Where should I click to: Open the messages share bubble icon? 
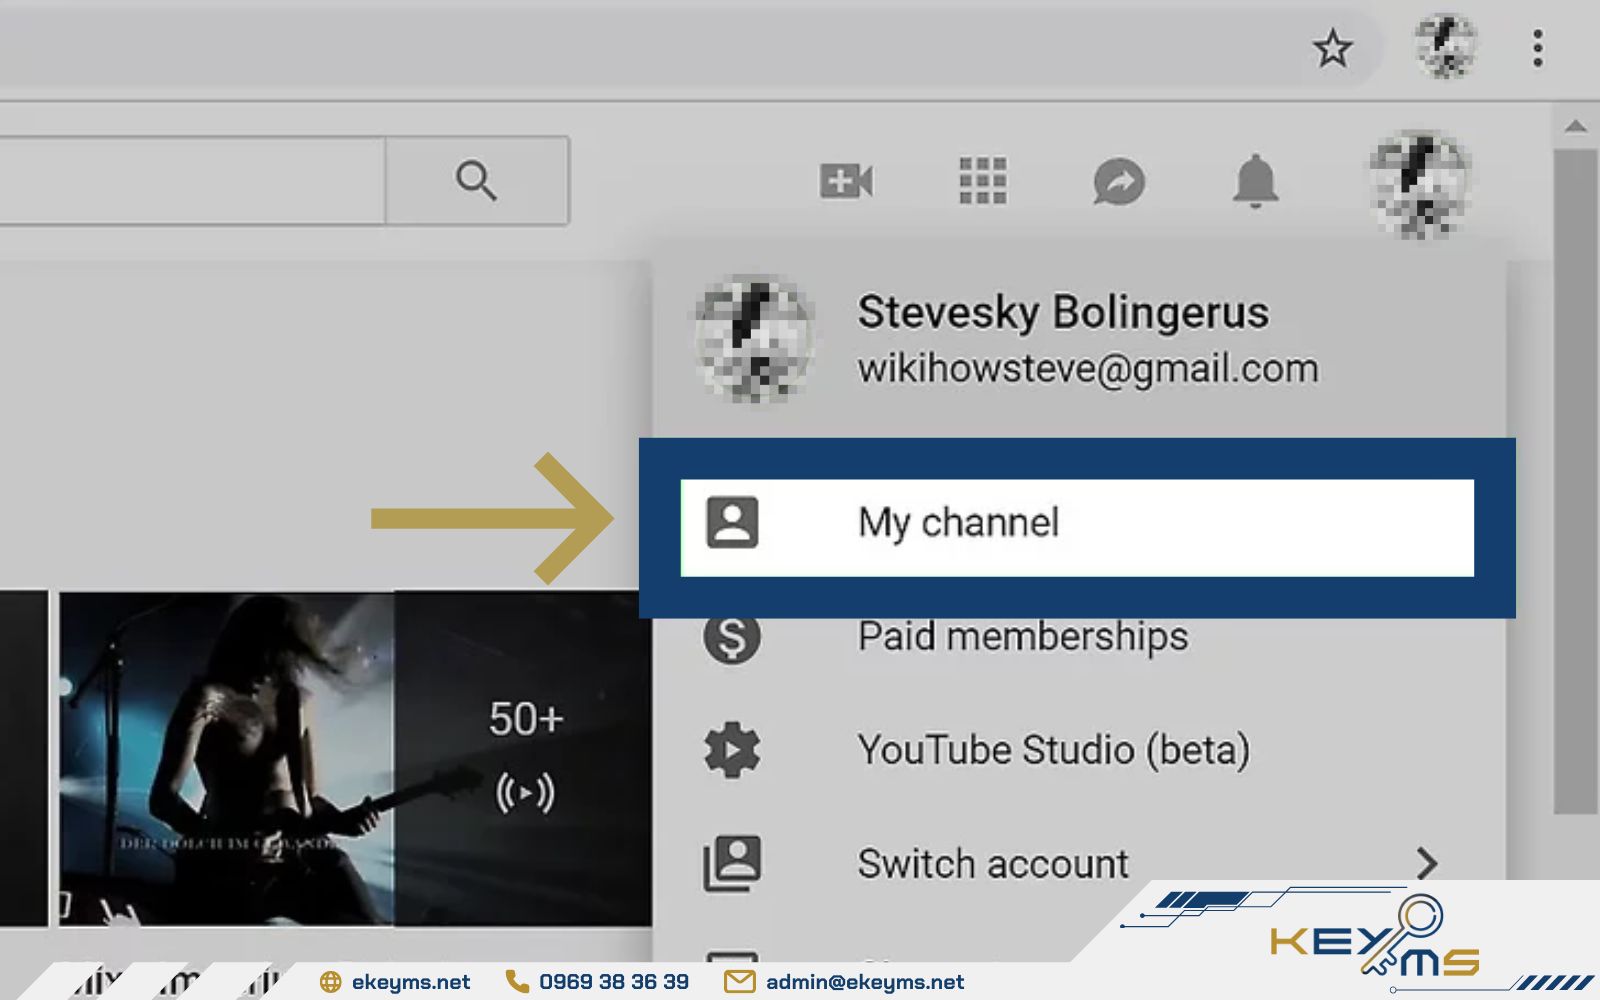1118,182
